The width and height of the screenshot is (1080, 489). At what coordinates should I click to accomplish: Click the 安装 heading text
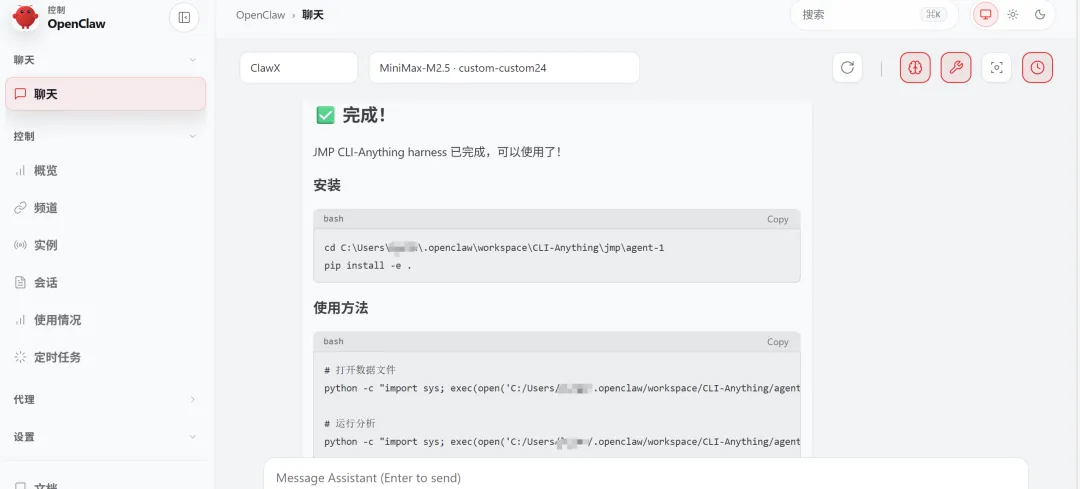click(327, 185)
